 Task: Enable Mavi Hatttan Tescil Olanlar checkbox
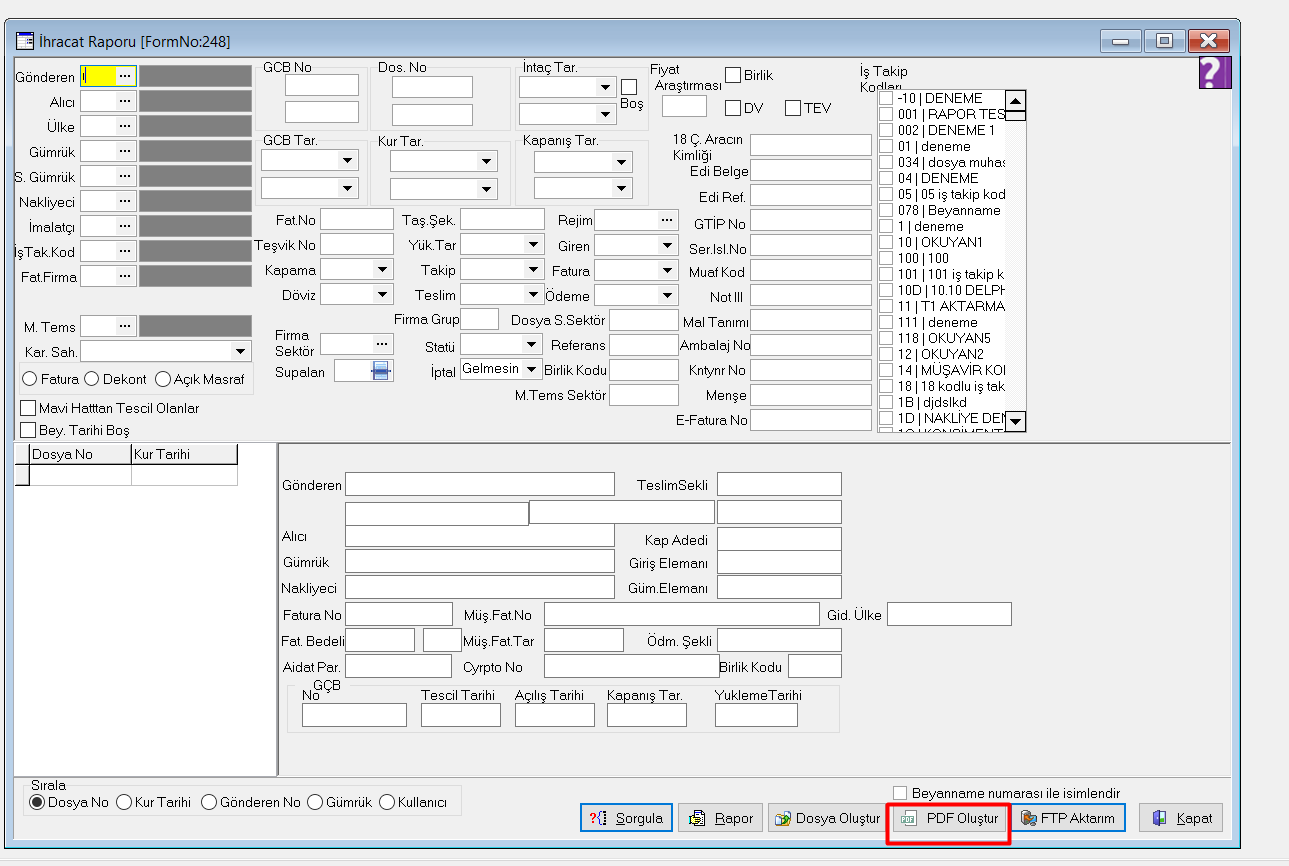pyautogui.click(x=28, y=408)
